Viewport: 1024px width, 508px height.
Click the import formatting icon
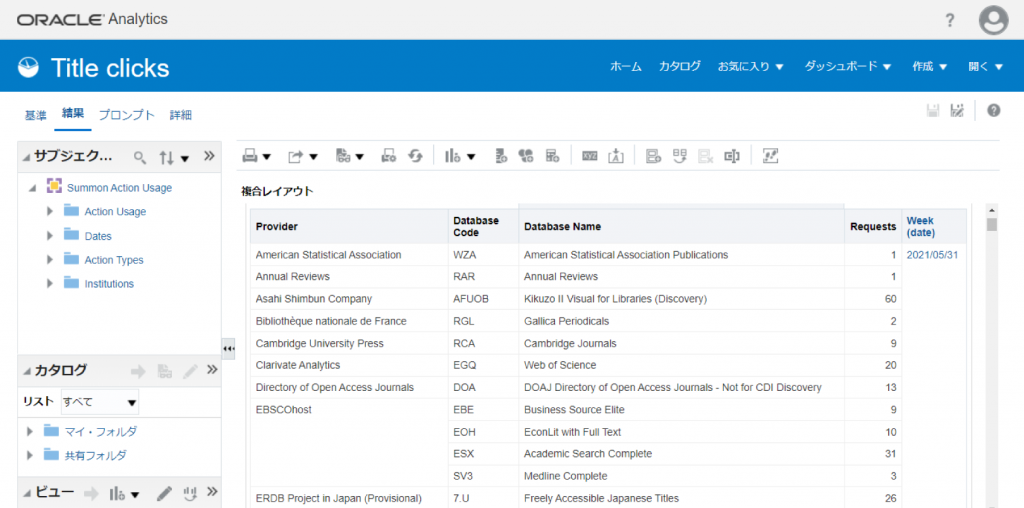click(616, 156)
